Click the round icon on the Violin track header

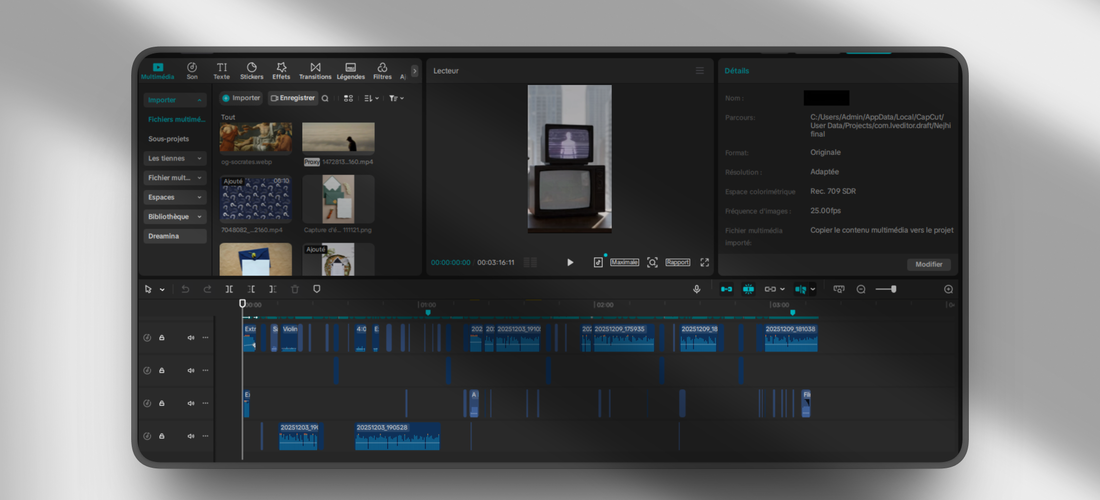[x=147, y=337]
